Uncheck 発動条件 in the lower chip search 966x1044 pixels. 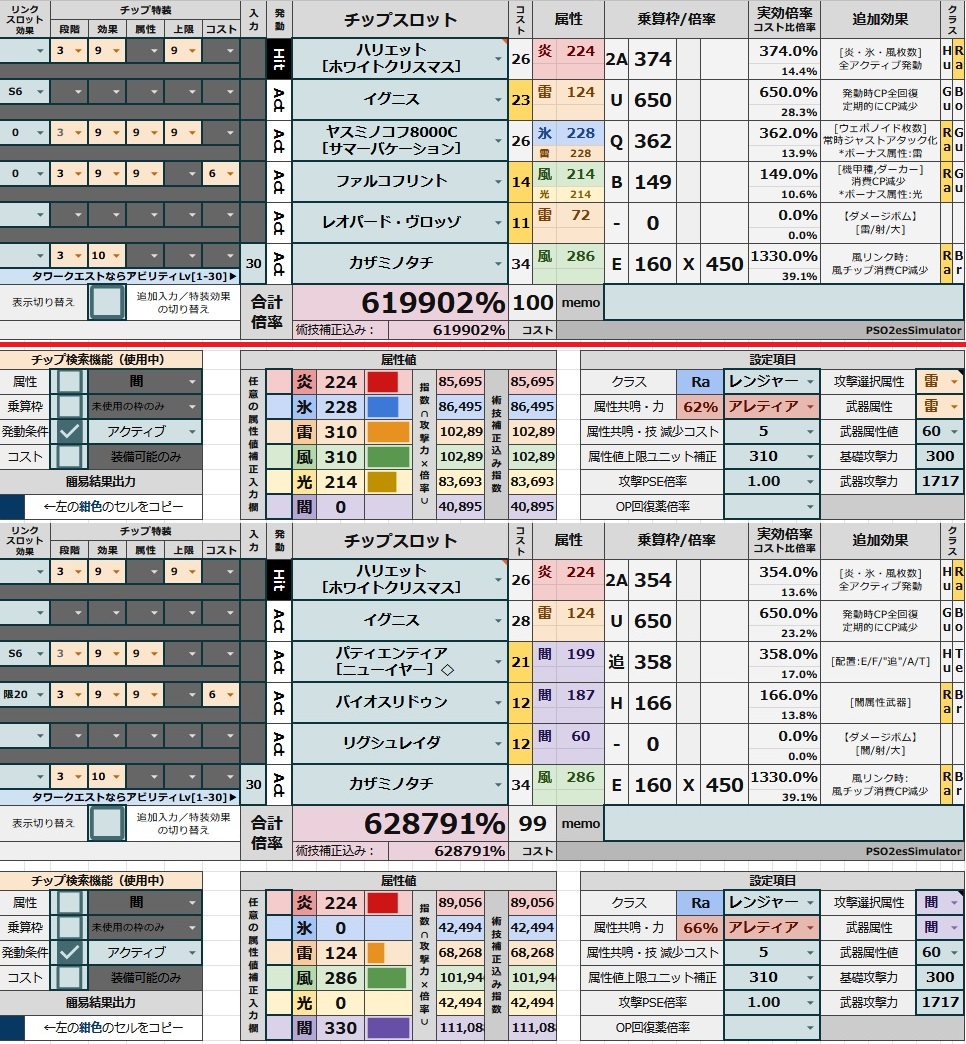tap(69, 952)
